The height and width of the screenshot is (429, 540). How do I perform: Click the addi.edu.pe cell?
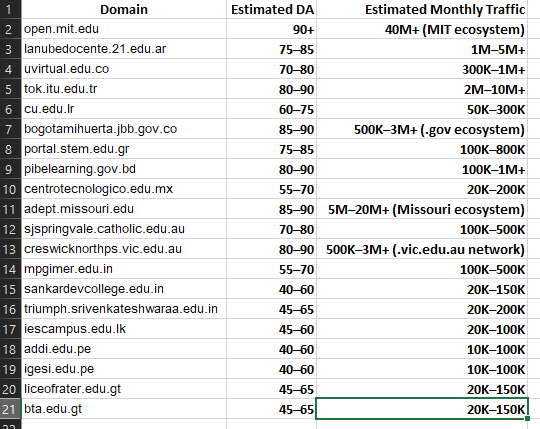coord(124,348)
